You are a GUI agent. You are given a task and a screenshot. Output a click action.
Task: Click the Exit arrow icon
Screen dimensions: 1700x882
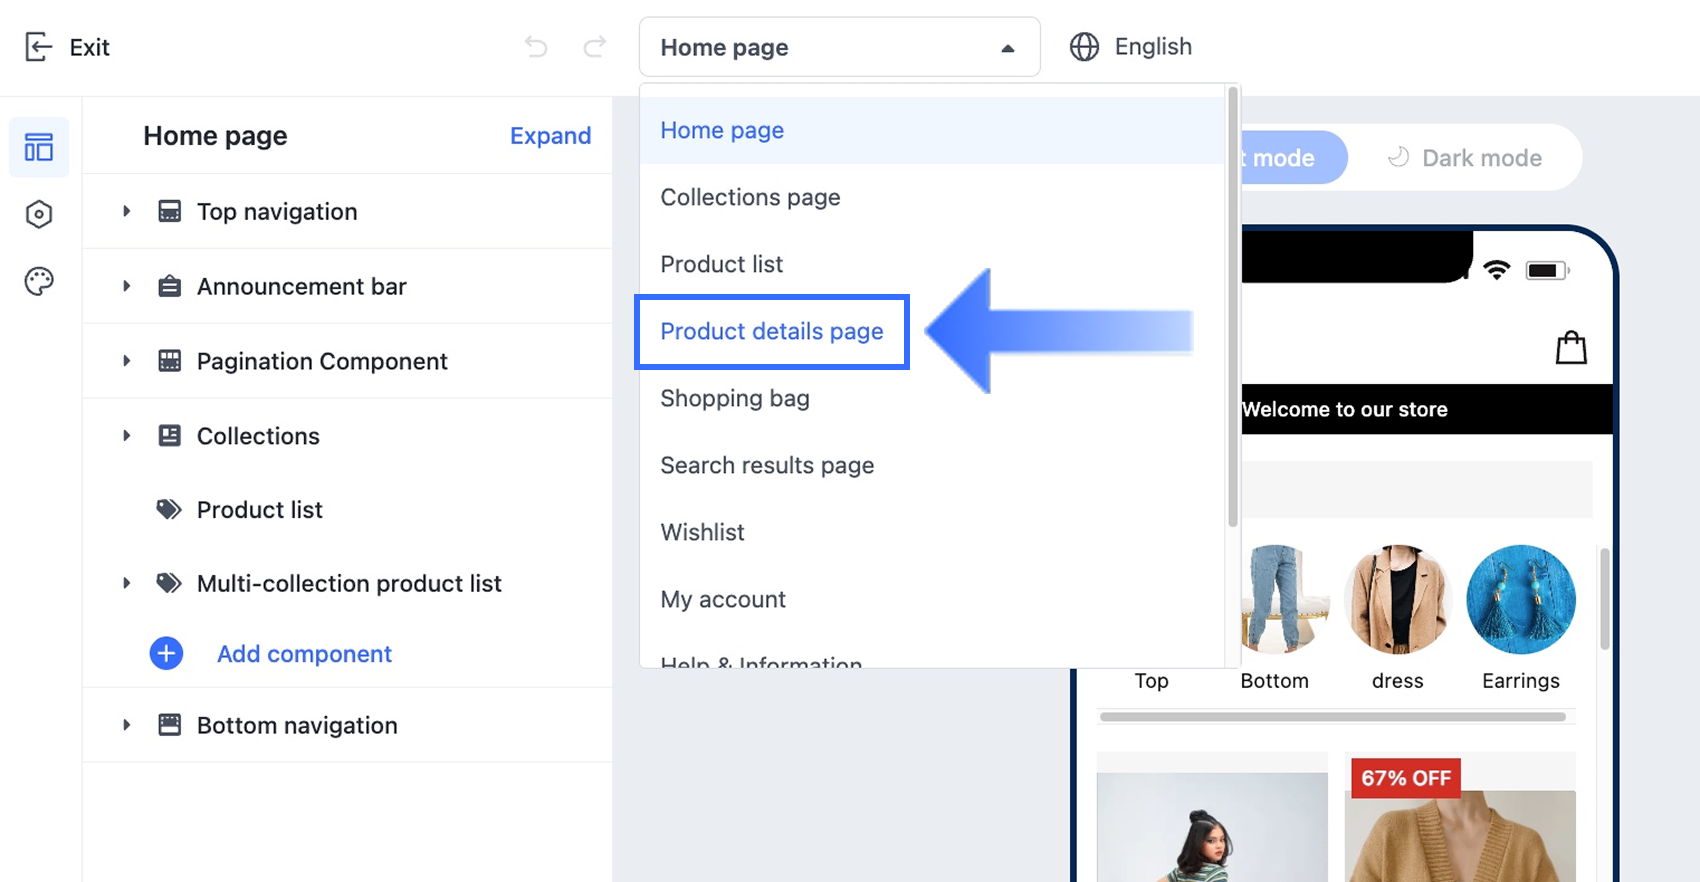tap(38, 47)
